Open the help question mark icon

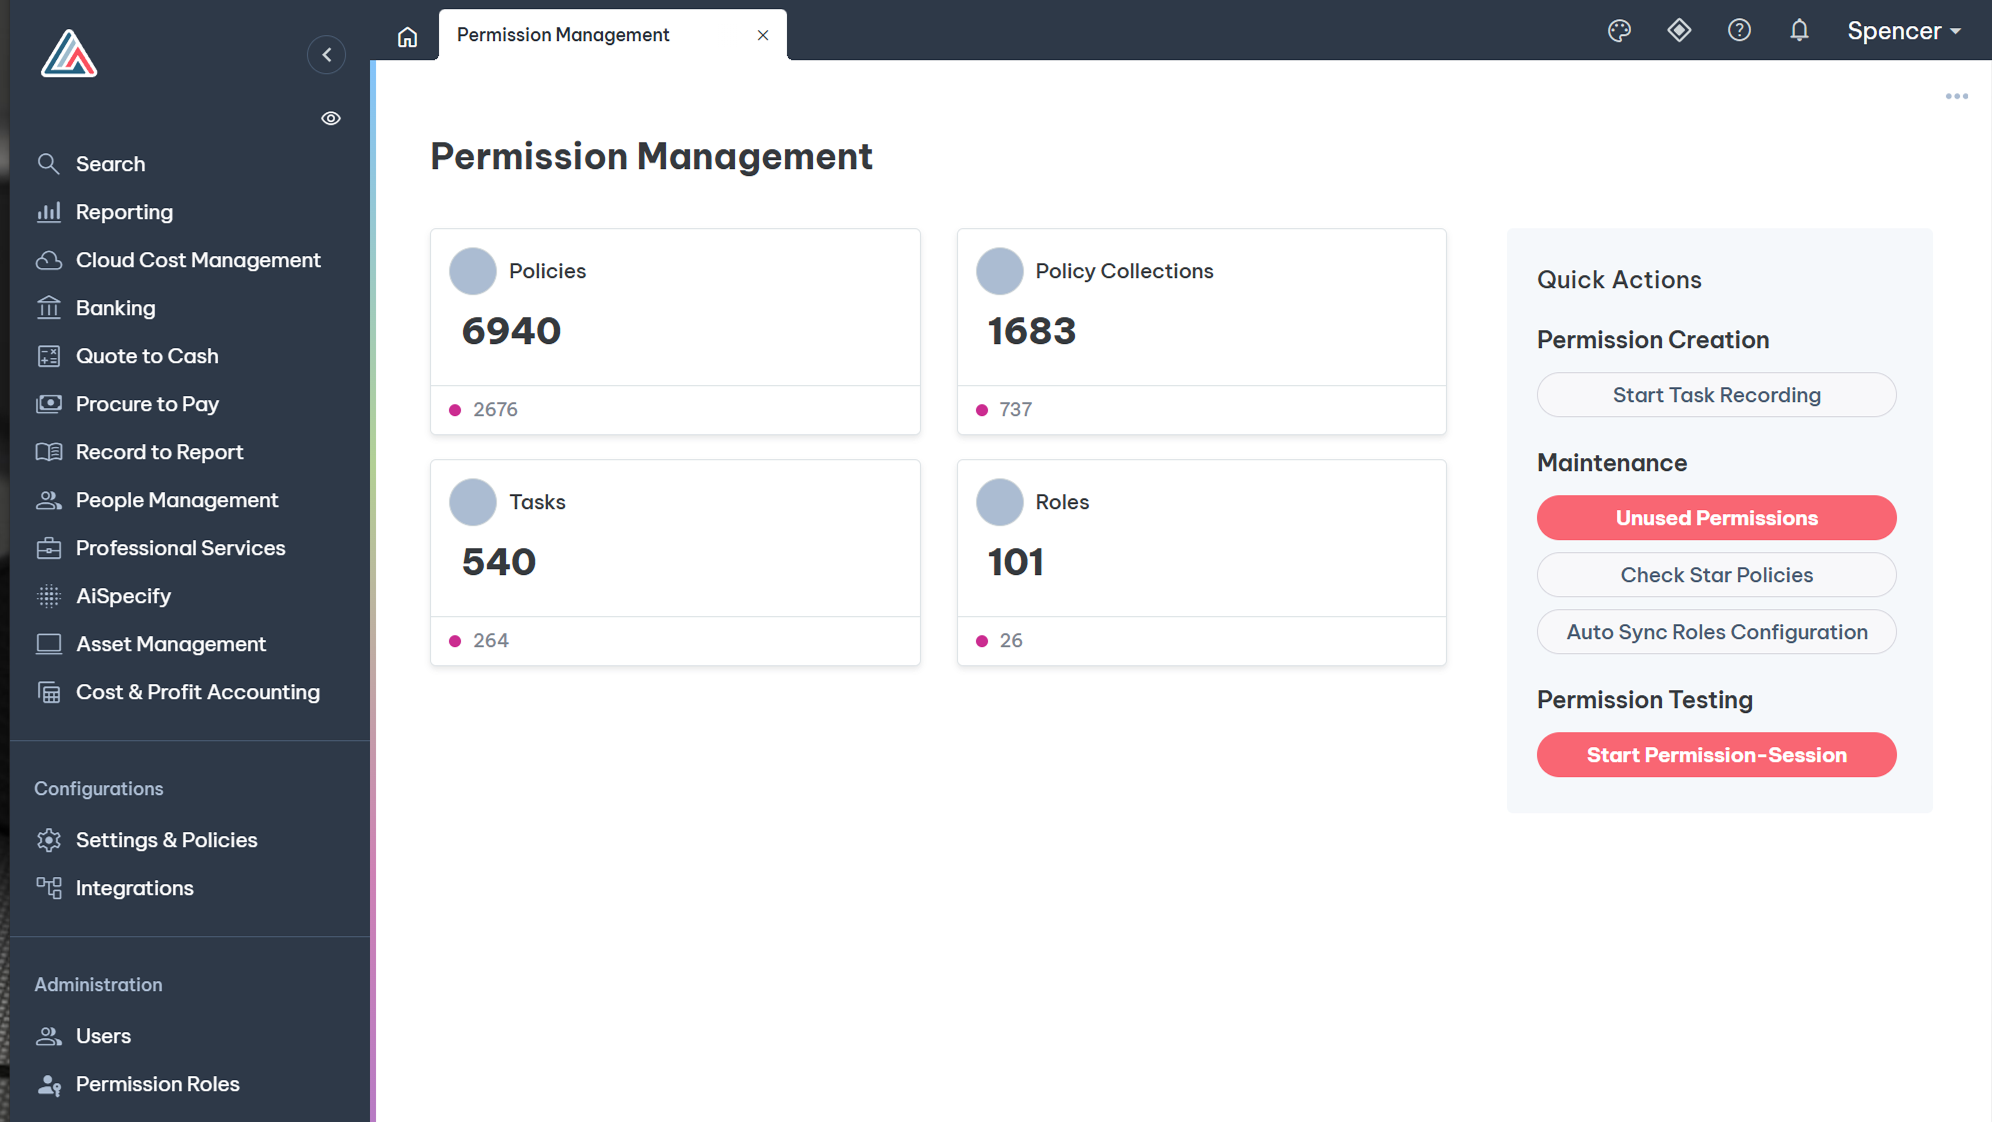[1739, 31]
